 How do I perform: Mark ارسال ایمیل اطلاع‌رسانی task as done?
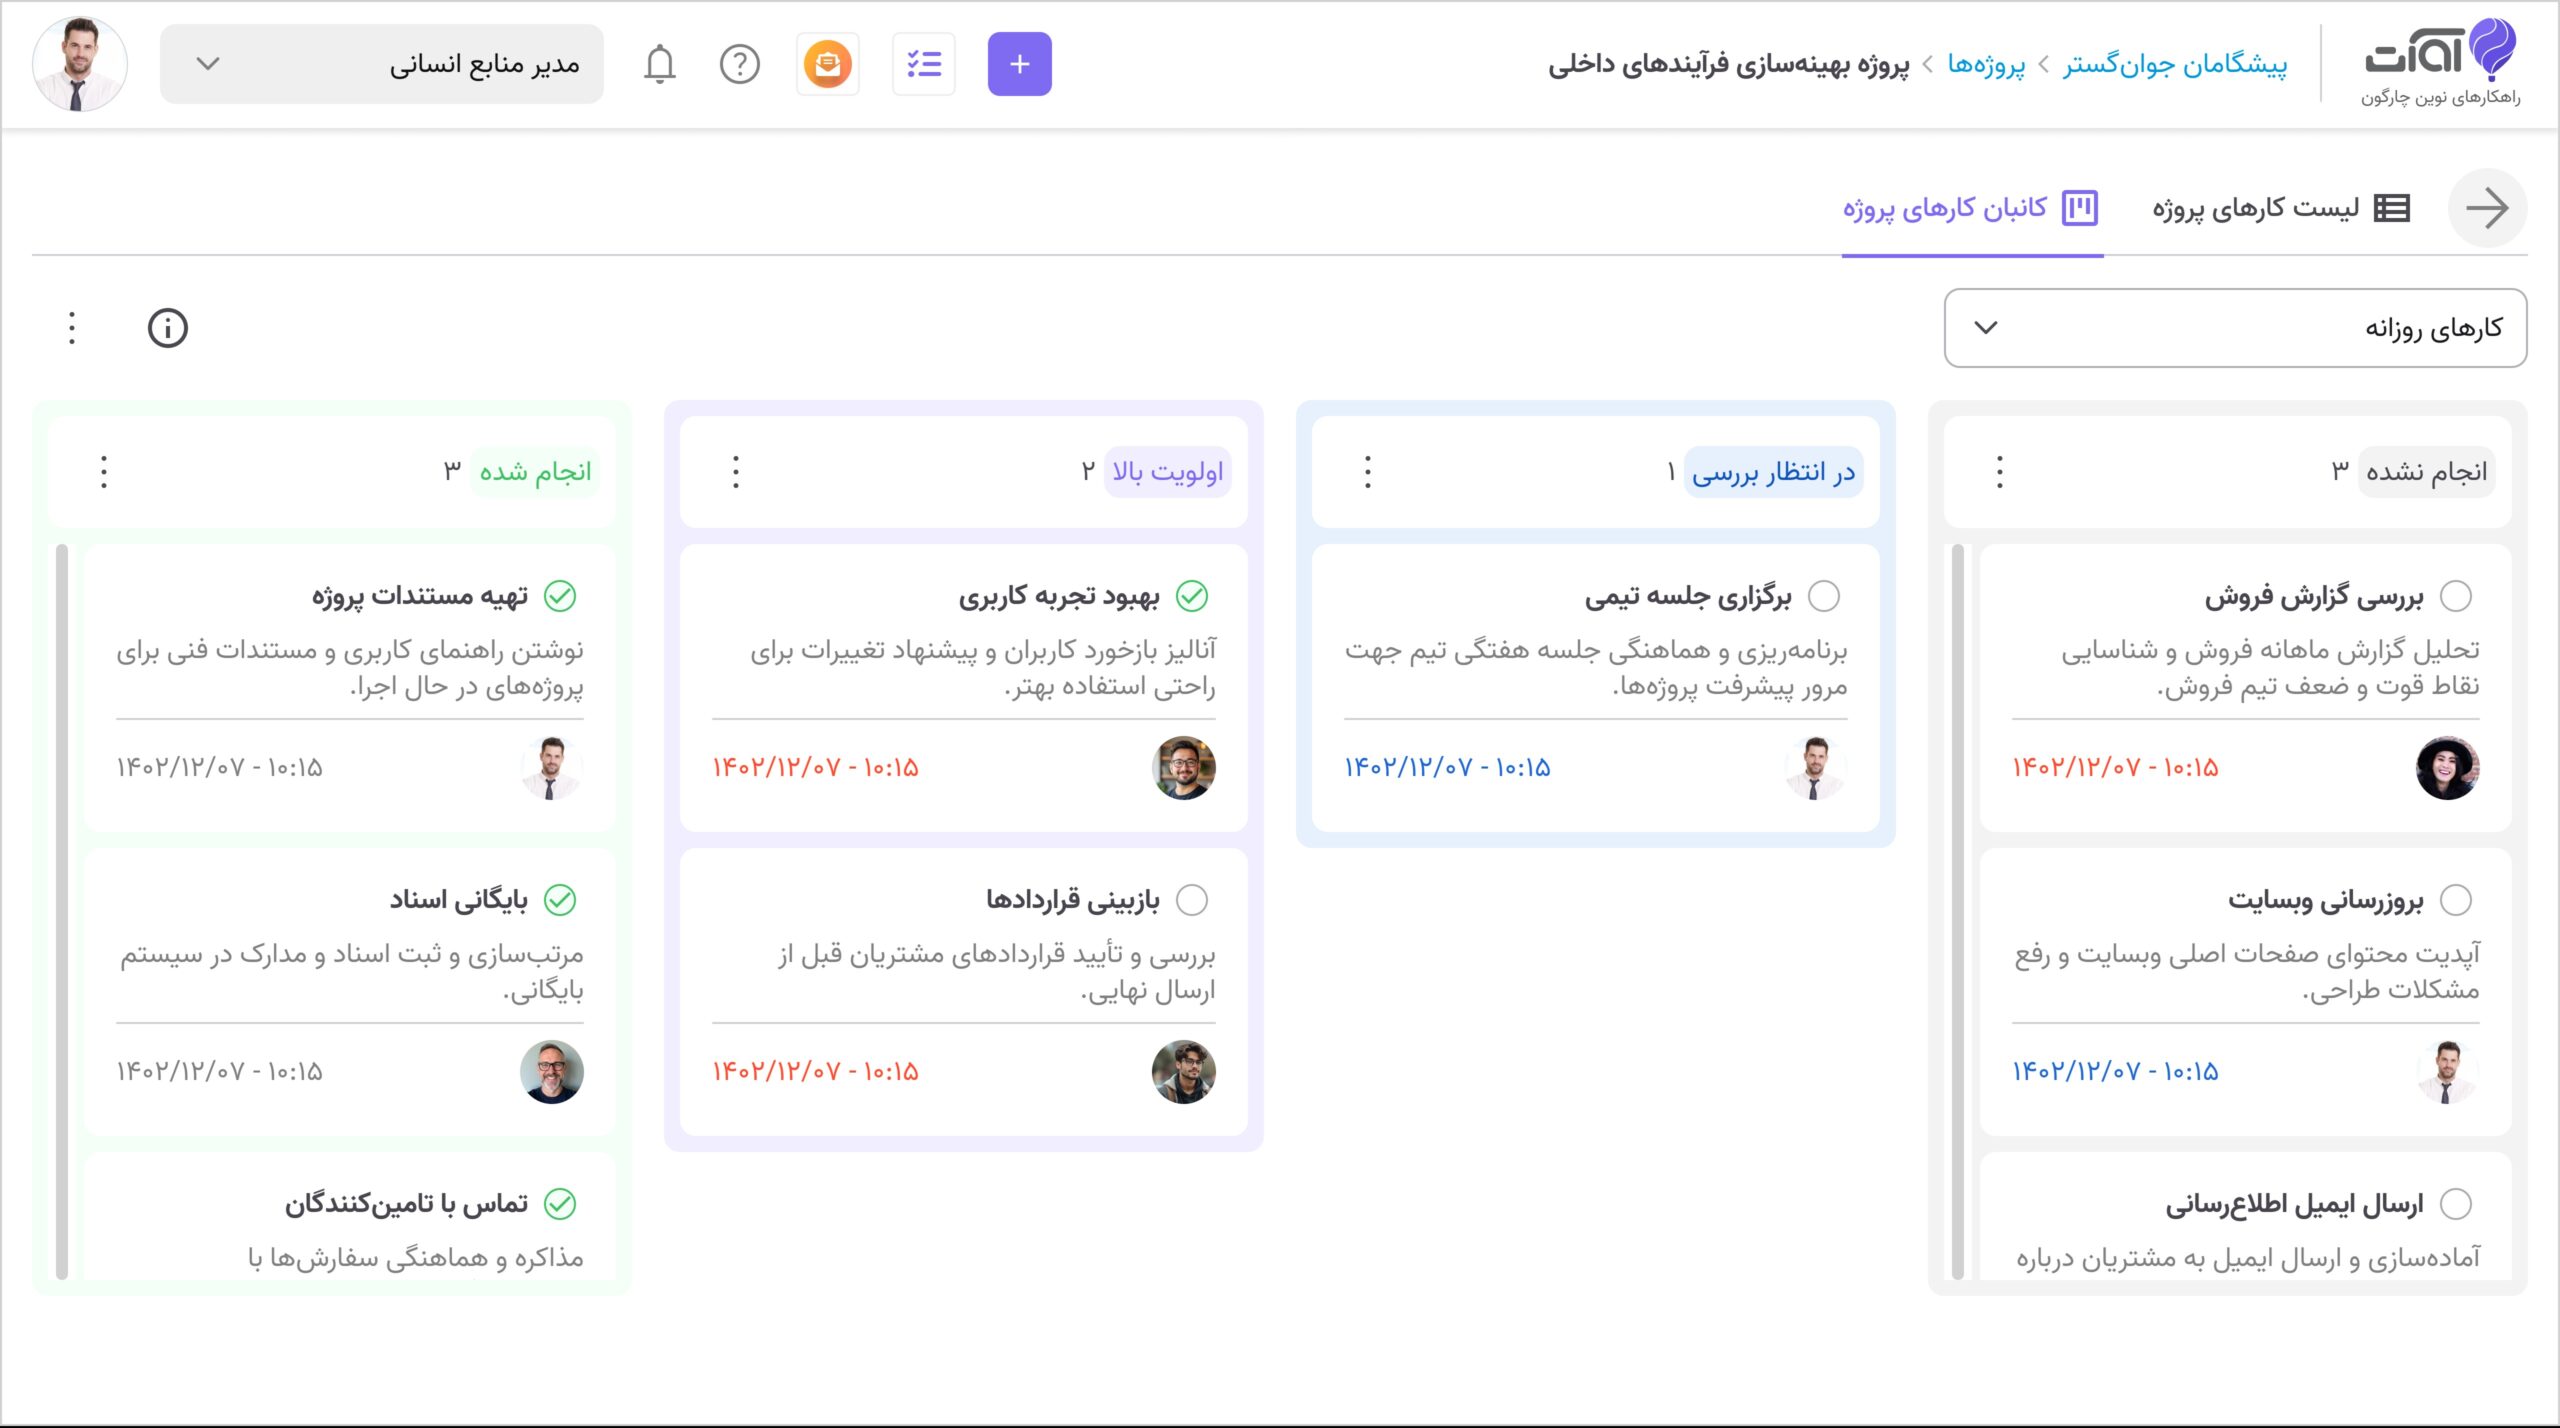pos(2456,1204)
